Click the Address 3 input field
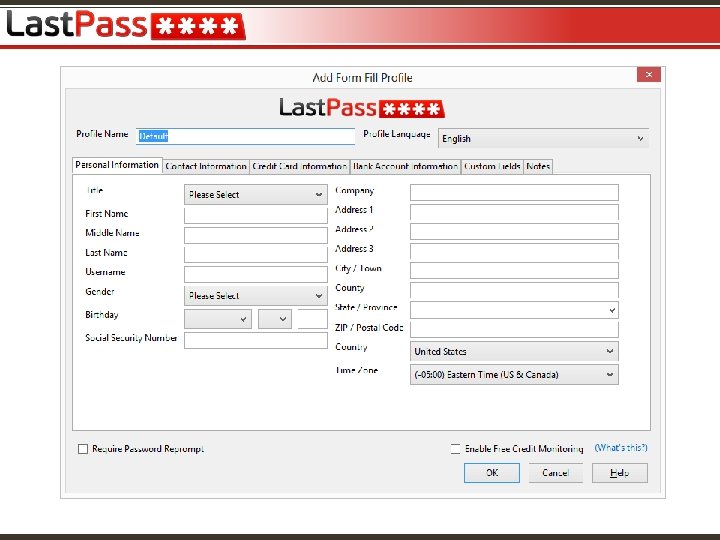Image resolution: width=720 pixels, height=540 pixels. [x=514, y=251]
